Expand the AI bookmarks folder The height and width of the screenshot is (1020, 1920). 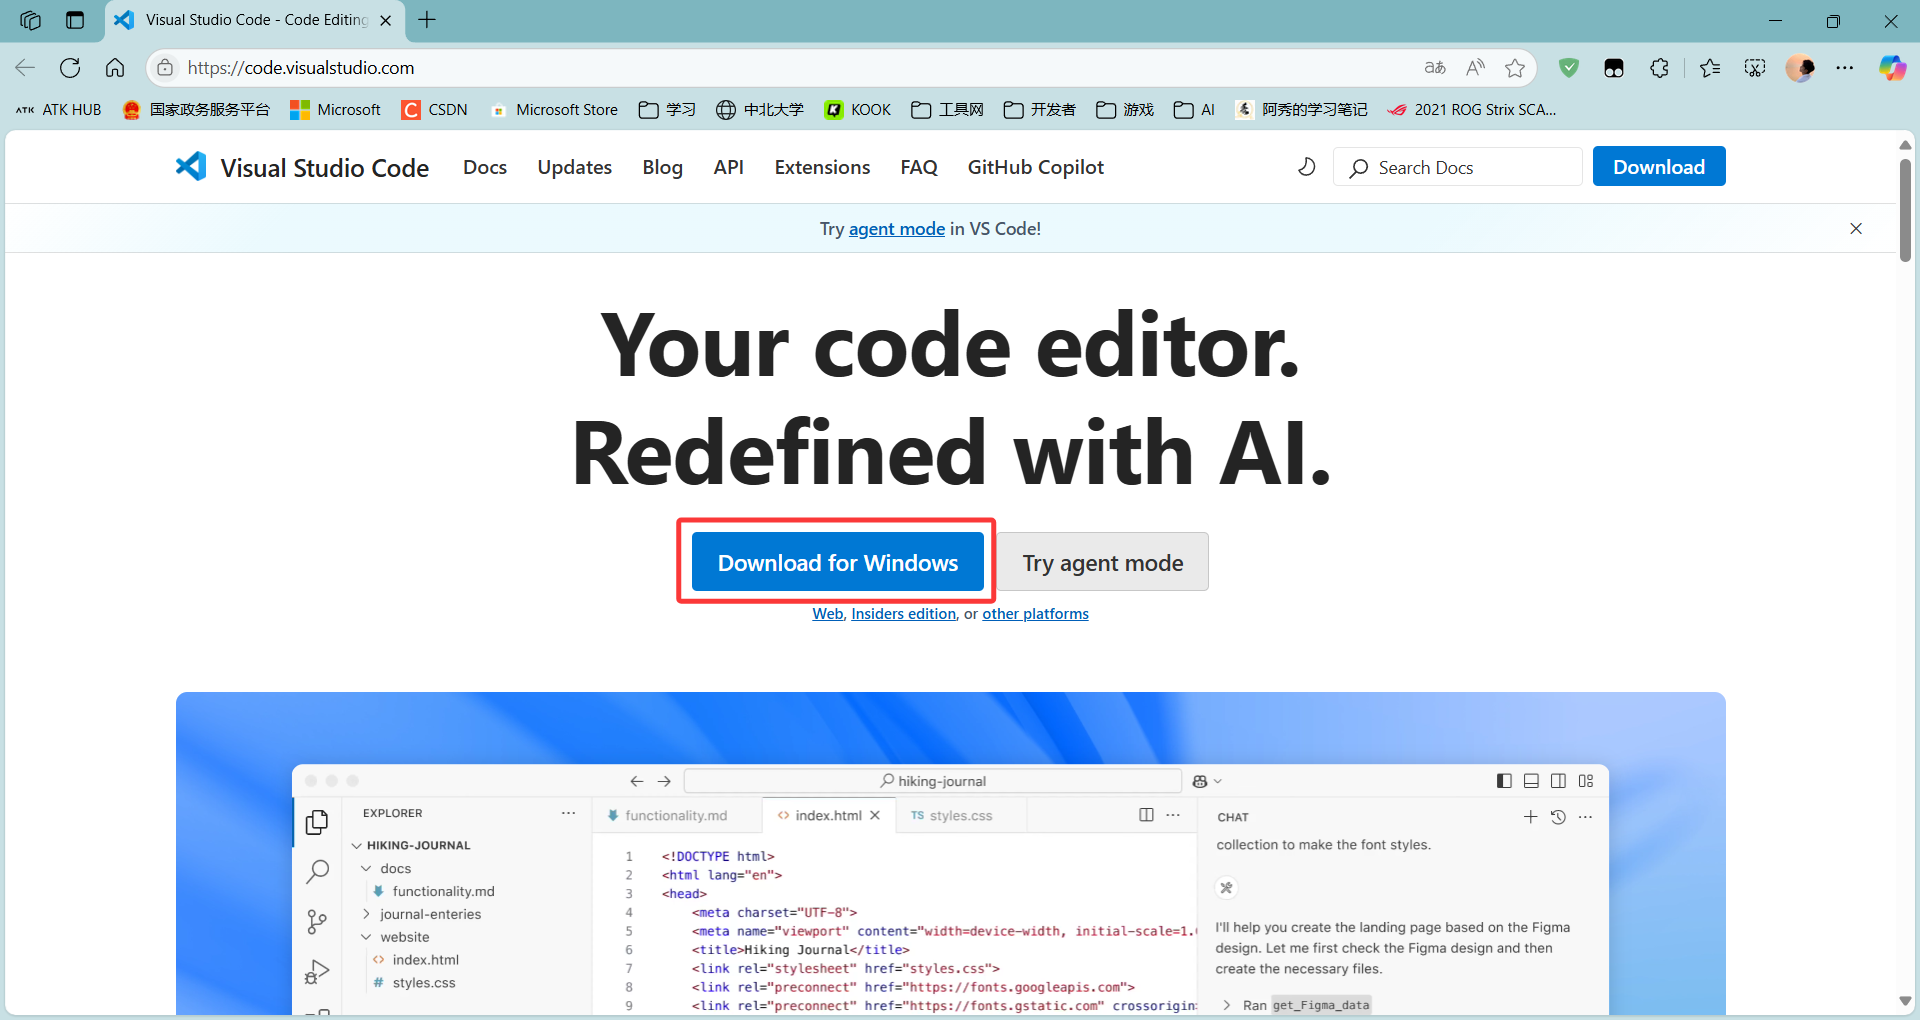point(1195,110)
